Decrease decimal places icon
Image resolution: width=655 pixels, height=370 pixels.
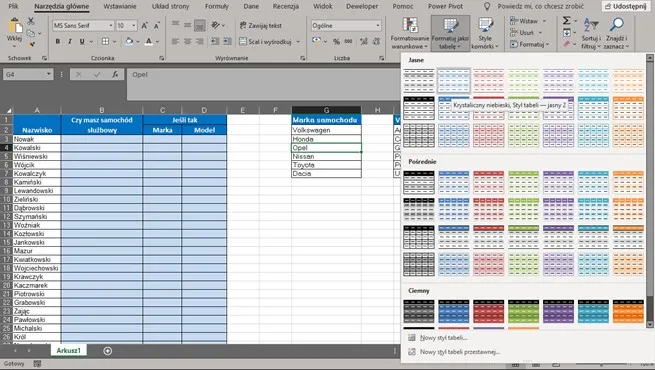(376, 41)
